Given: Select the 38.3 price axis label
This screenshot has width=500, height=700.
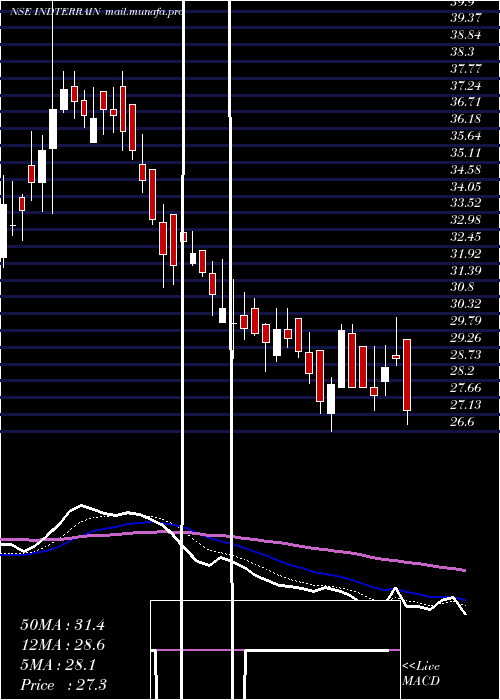Looking at the screenshot, I should pyautogui.click(x=462, y=51).
